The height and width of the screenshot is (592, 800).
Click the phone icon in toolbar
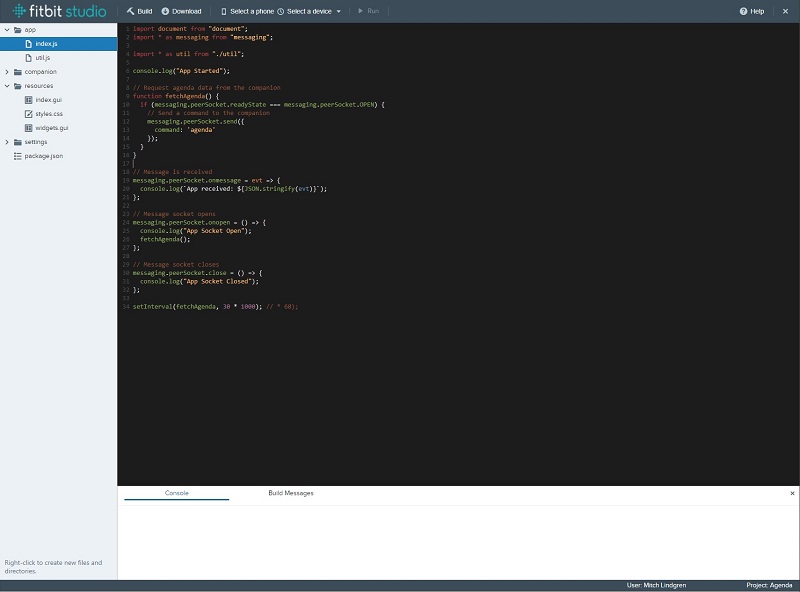tap(223, 11)
